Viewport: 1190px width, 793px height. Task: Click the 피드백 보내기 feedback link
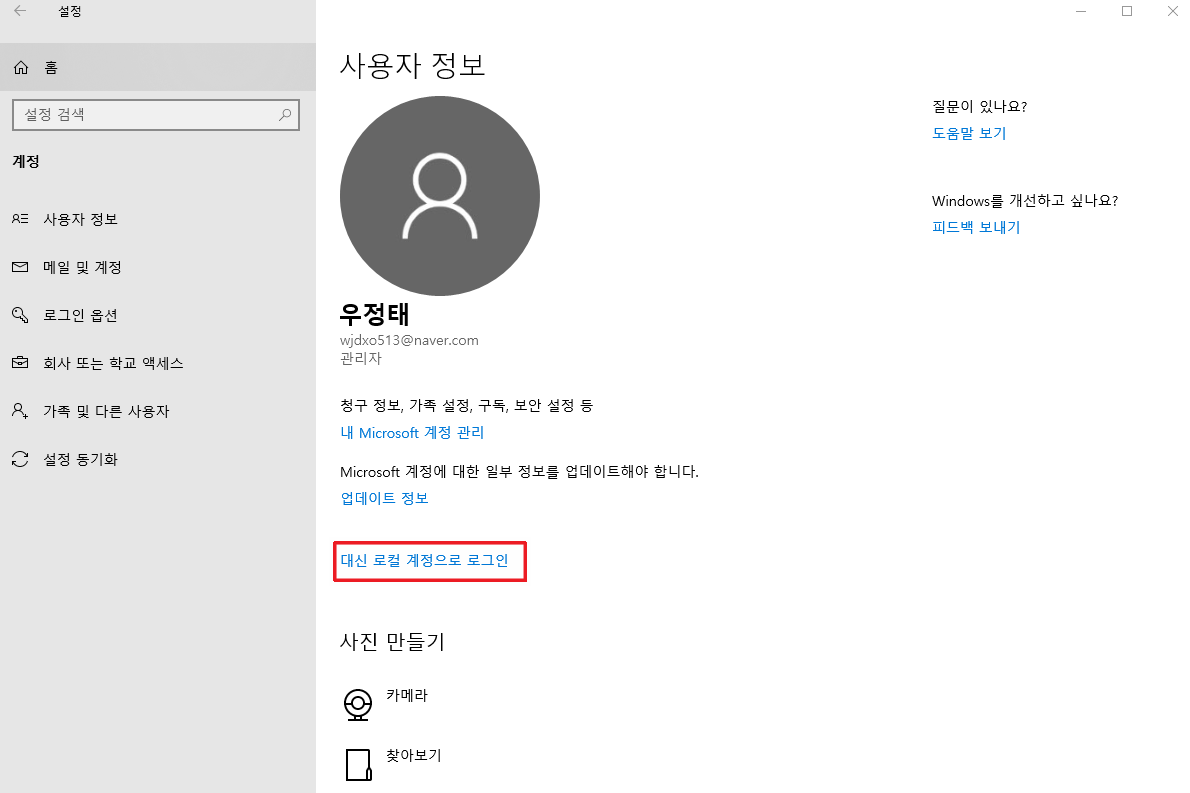coord(976,226)
